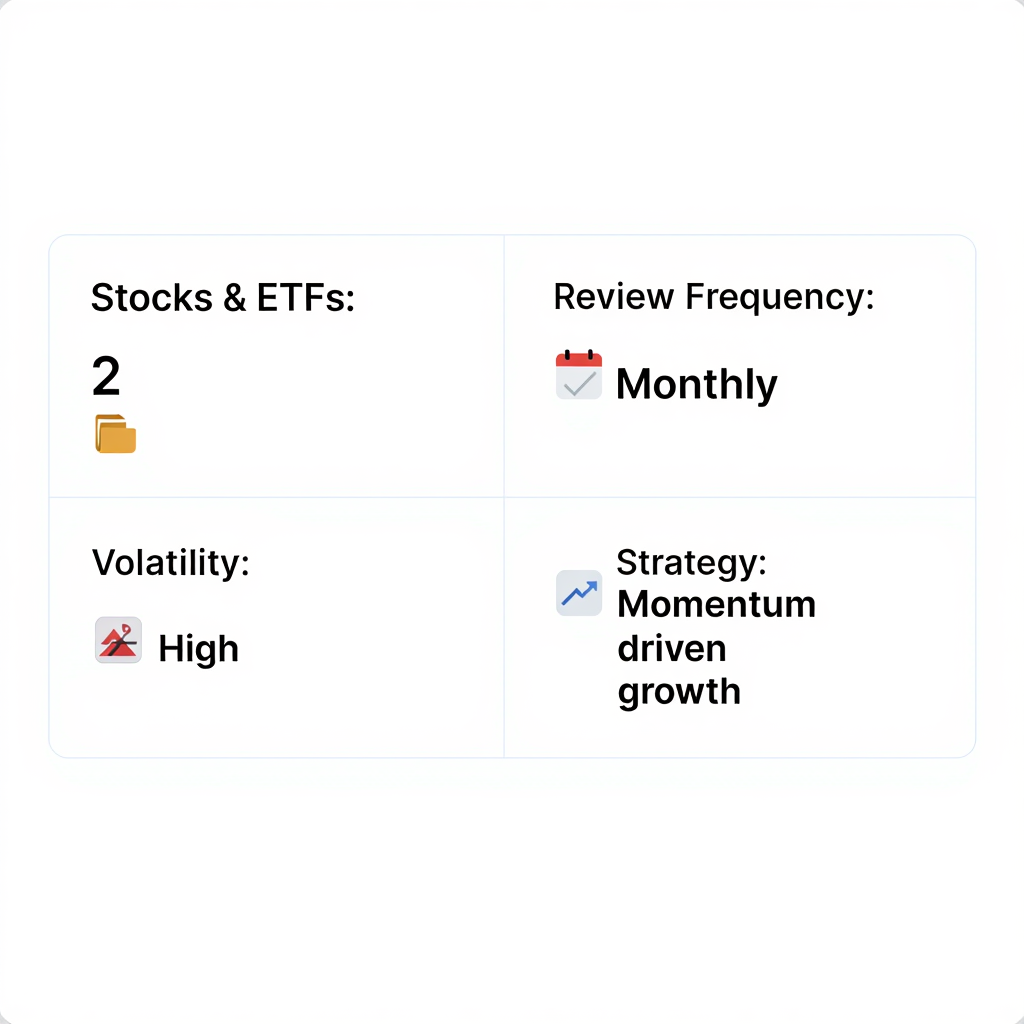
Task: Select the Volatility label
Action: point(170,562)
